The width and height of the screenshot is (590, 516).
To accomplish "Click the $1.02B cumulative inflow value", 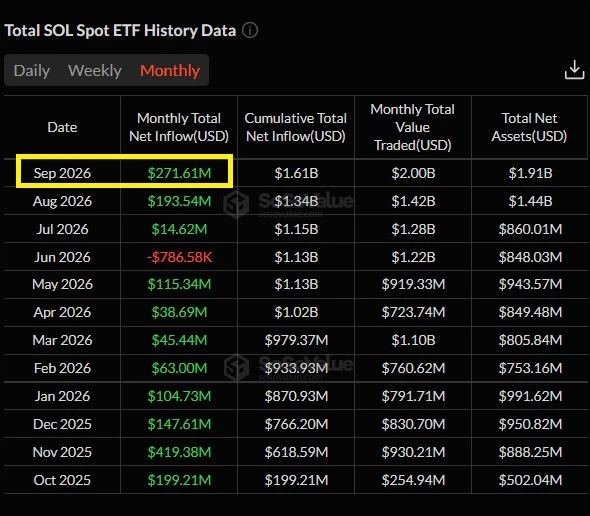I will pyautogui.click(x=296, y=312).
